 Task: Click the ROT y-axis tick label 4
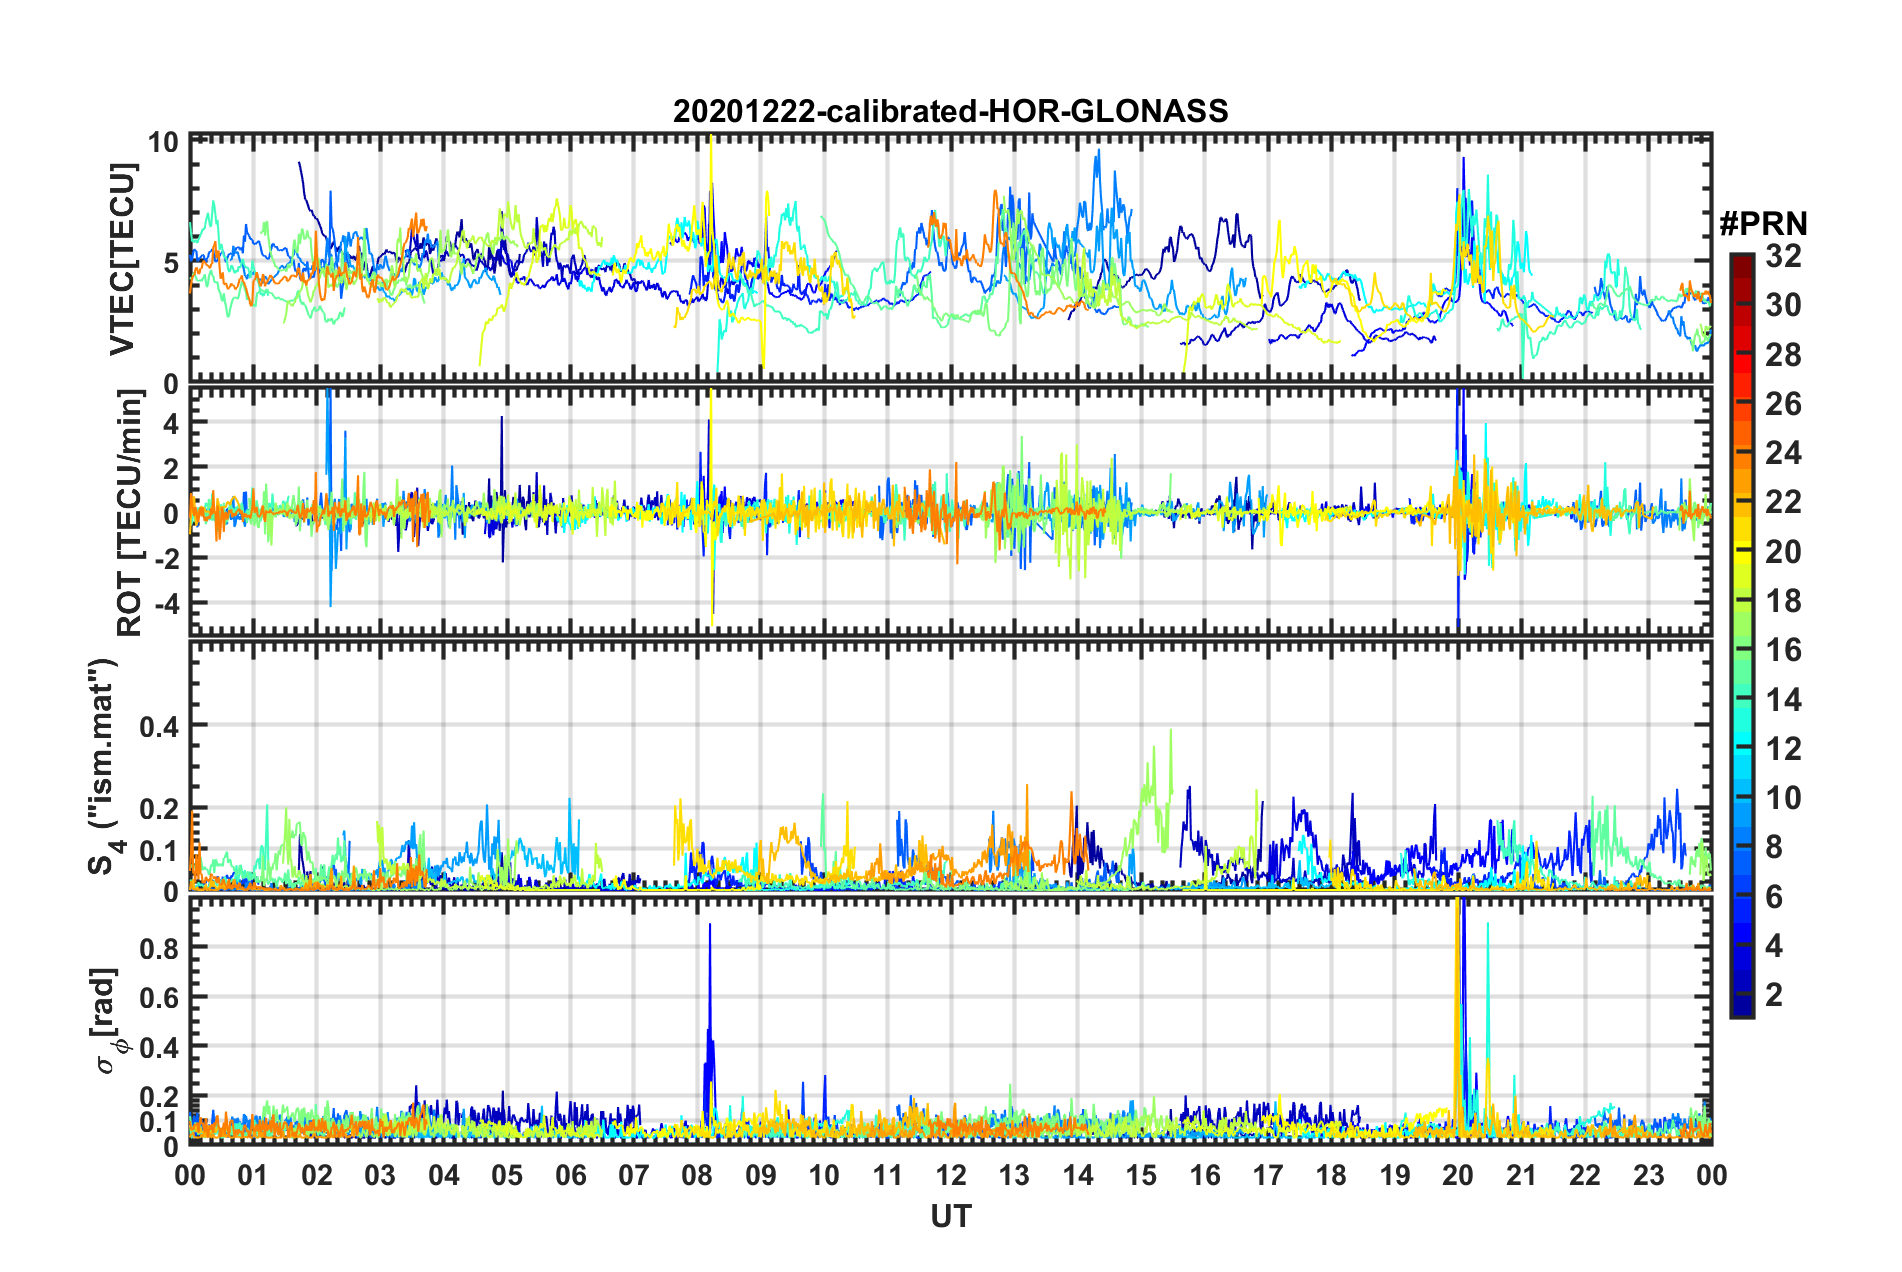pos(171,424)
